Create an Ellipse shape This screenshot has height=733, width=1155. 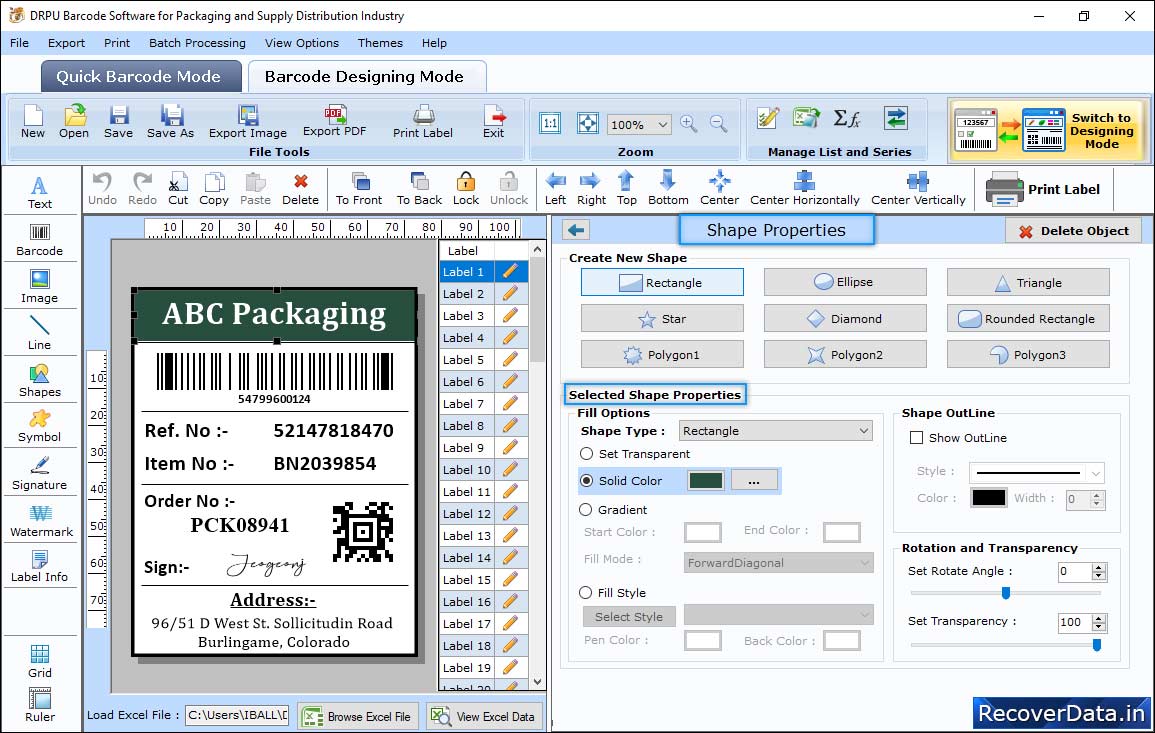tap(845, 282)
